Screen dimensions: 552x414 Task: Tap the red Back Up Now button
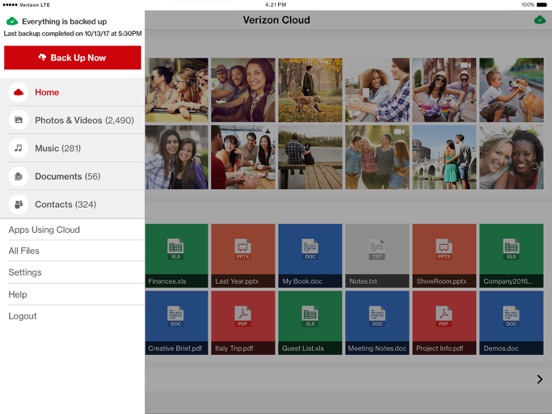click(73, 58)
